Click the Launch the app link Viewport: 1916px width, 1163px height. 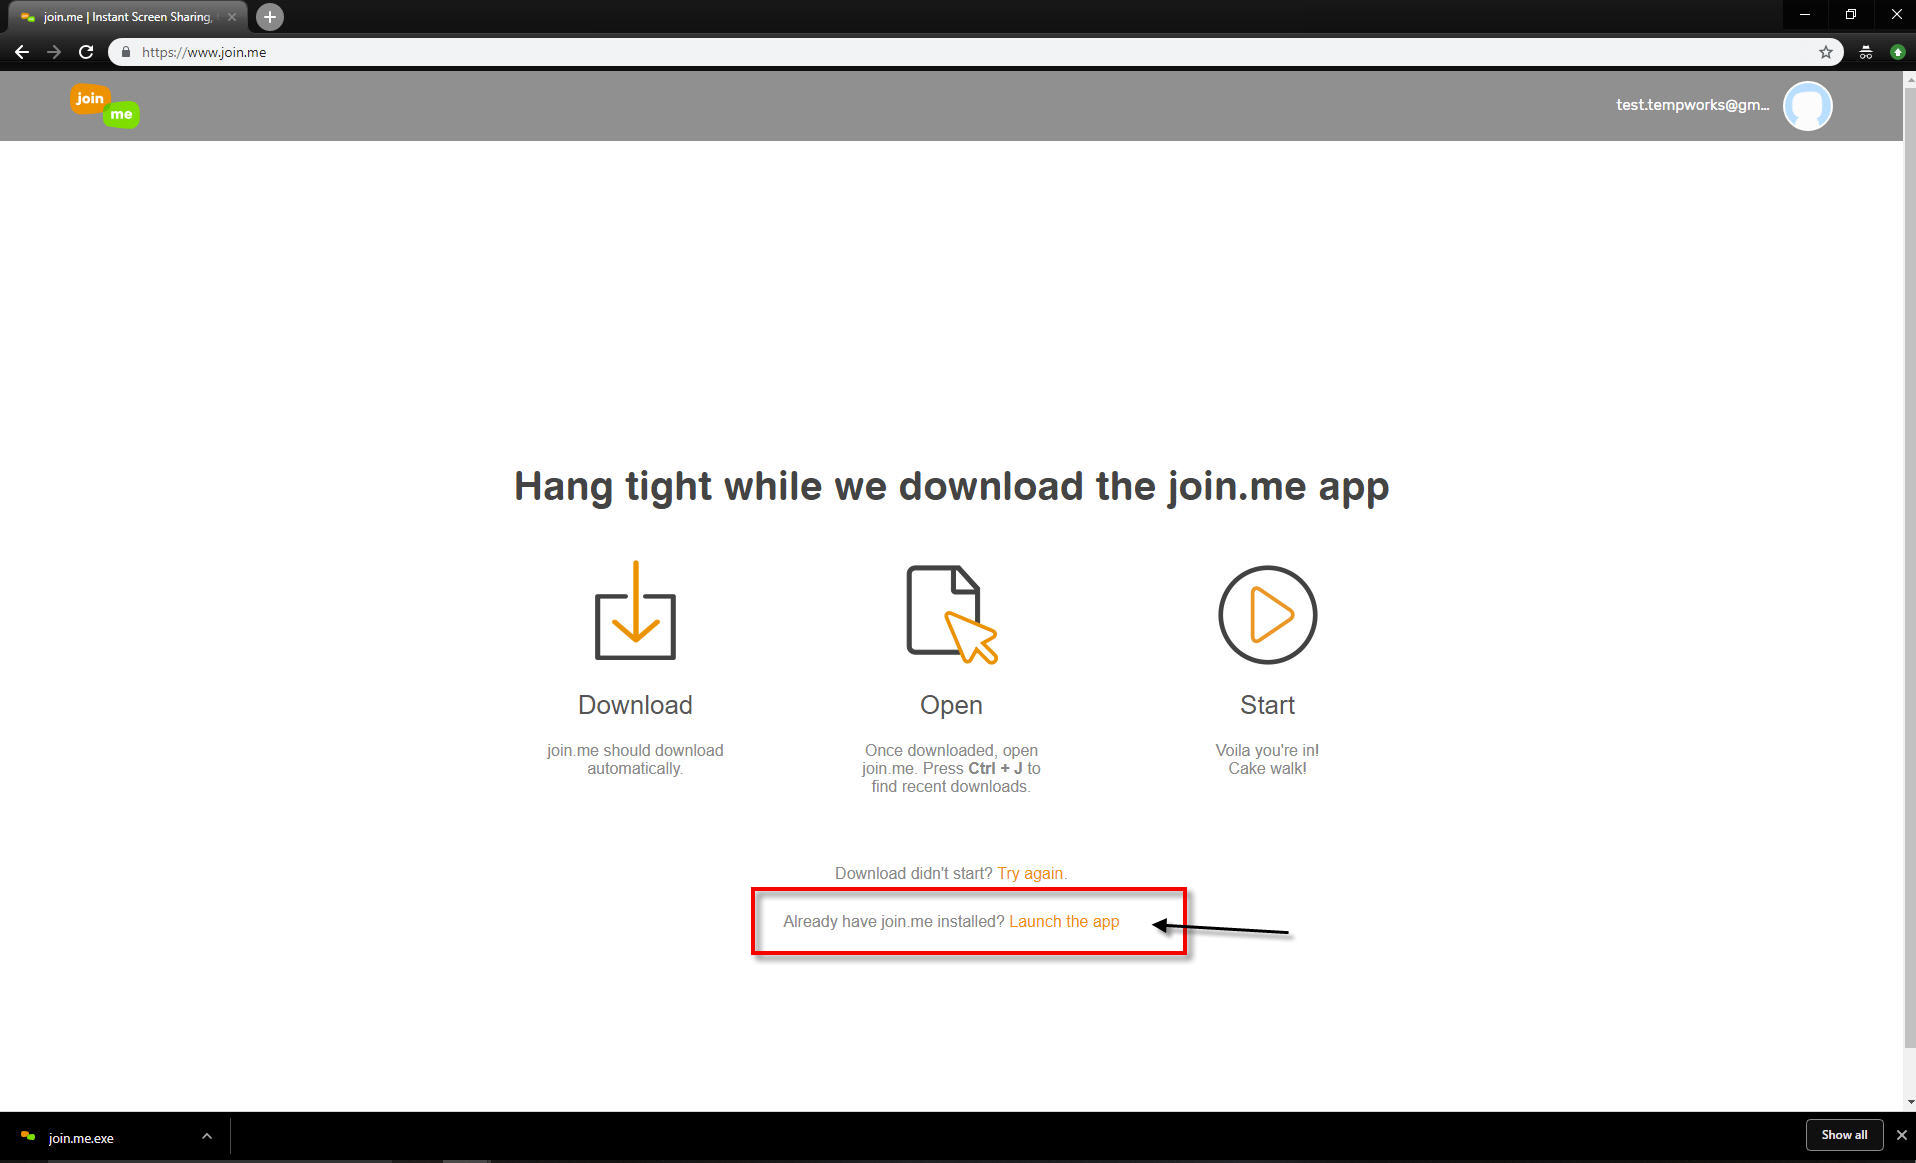(x=1064, y=921)
